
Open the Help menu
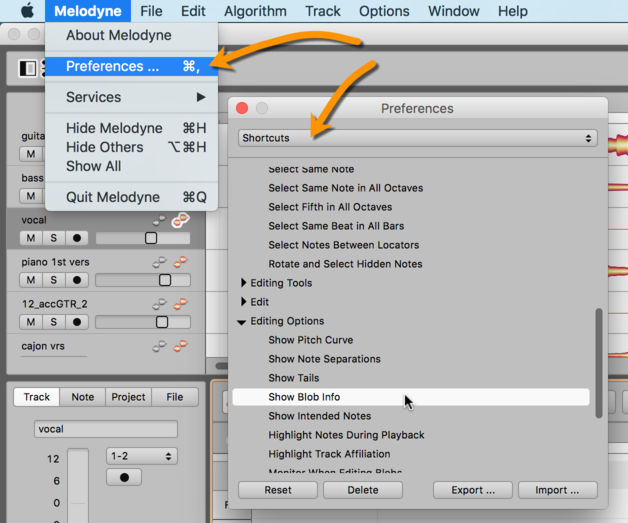click(x=513, y=11)
